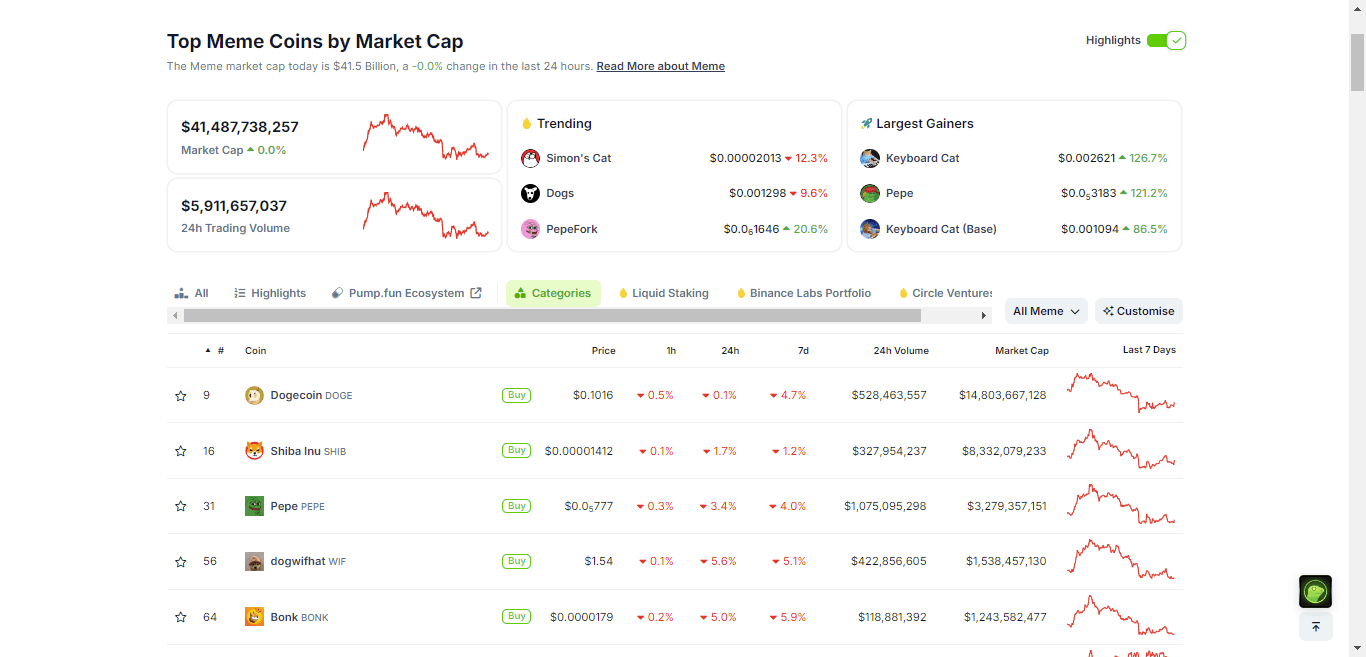Image resolution: width=1366 pixels, height=657 pixels.
Task: Sort by Market Cap column header
Action: point(1022,351)
